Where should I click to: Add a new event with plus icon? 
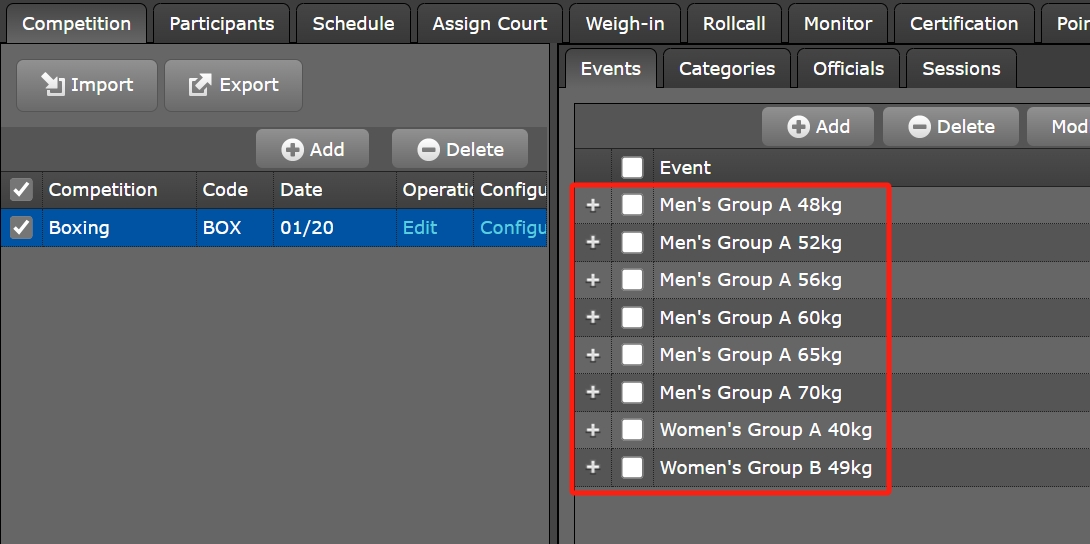click(x=798, y=127)
